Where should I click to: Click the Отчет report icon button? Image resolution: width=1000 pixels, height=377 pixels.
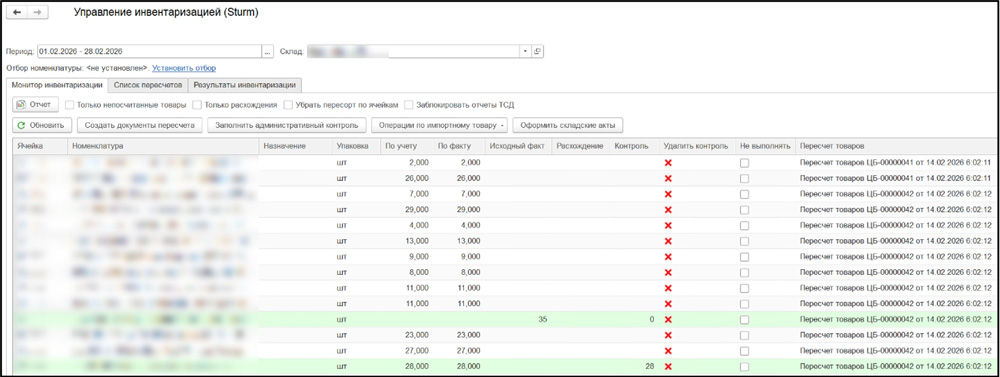[x=36, y=104]
